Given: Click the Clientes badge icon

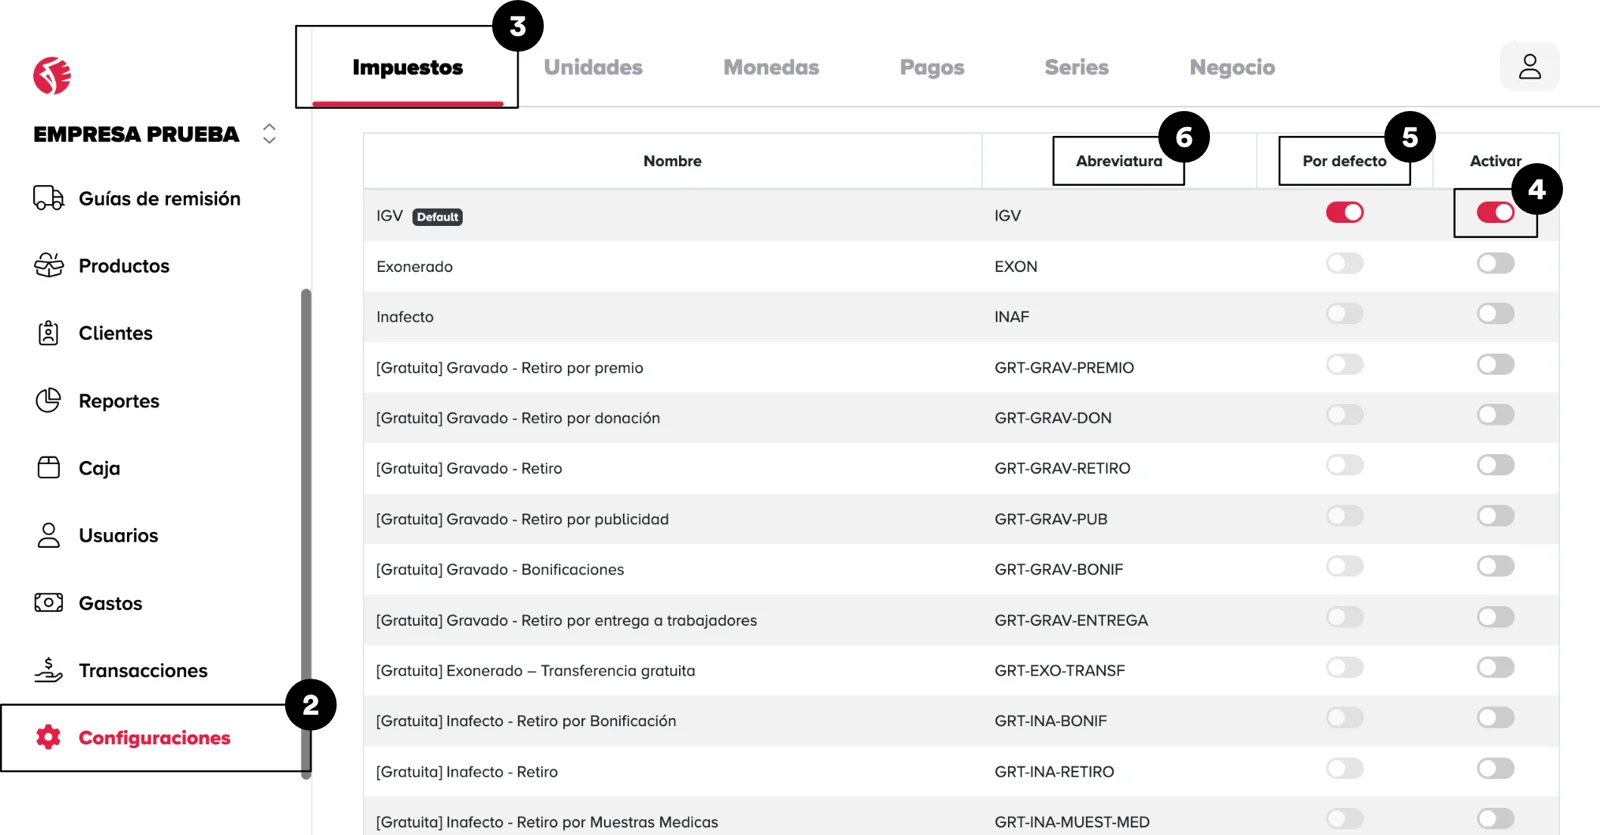Looking at the screenshot, I should [48, 333].
